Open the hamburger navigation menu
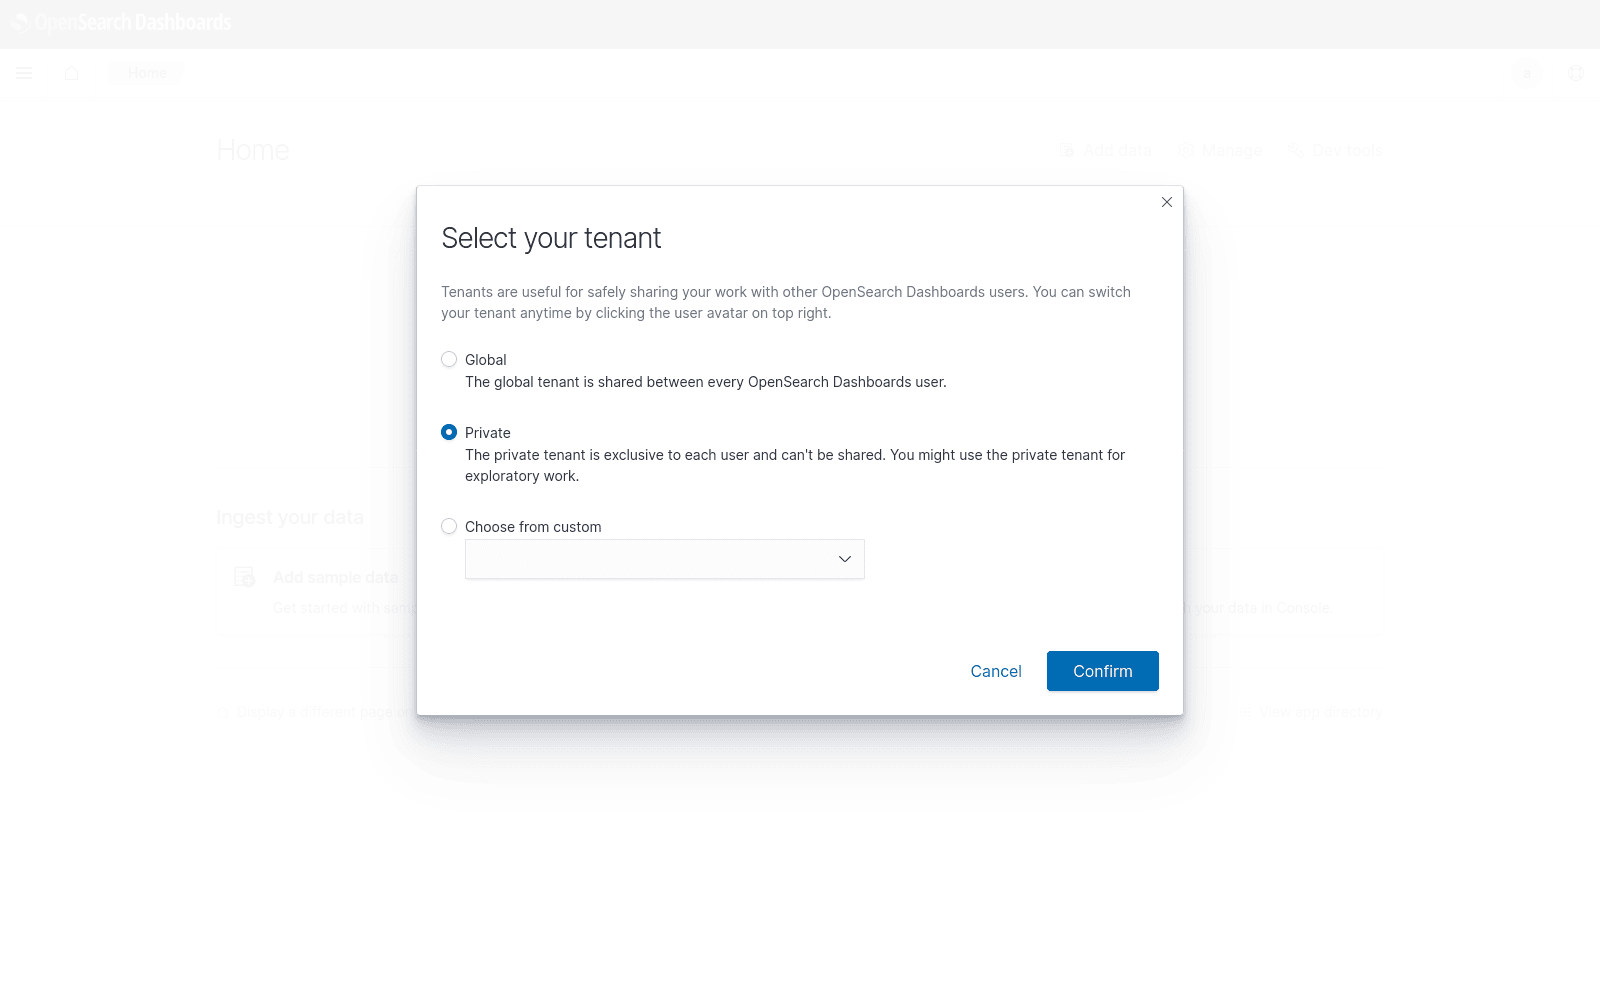Screen dimensions: 1600x1000 pos(24,73)
